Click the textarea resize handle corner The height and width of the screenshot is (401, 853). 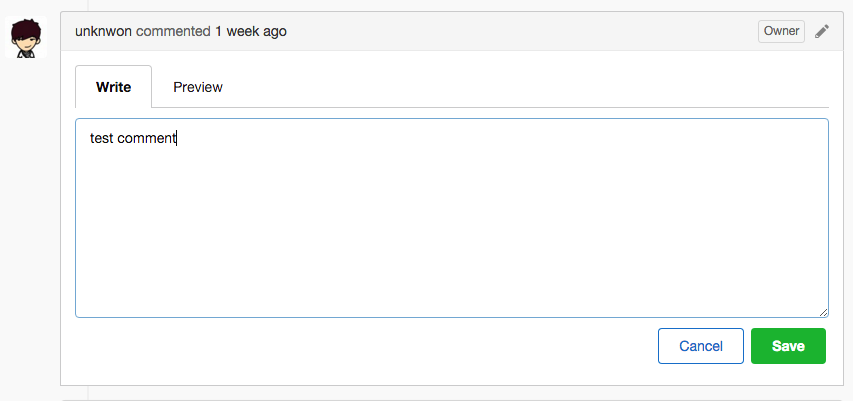tap(823, 312)
